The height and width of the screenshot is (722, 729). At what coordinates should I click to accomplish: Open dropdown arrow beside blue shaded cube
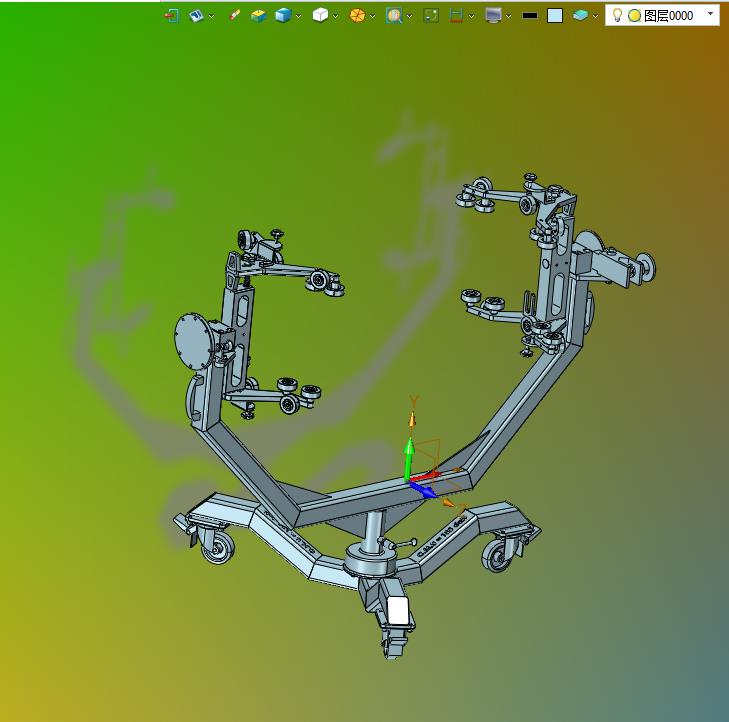[x=298, y=16]
